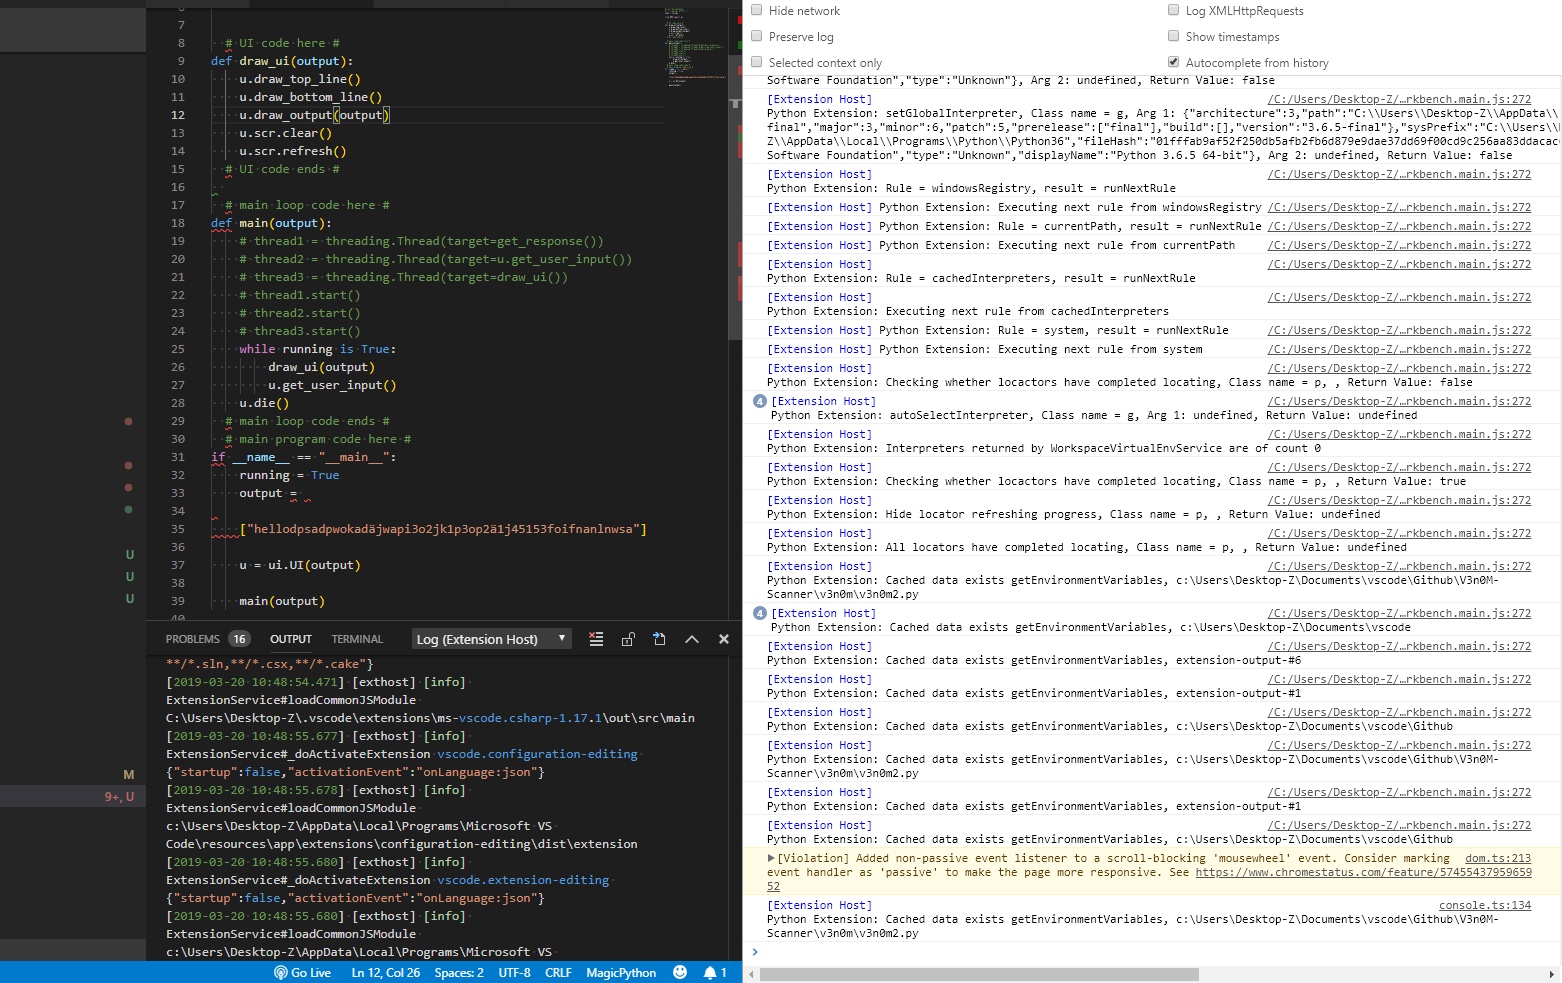Select encoding UTF-8 in the status bar

(x=514, y=972)
